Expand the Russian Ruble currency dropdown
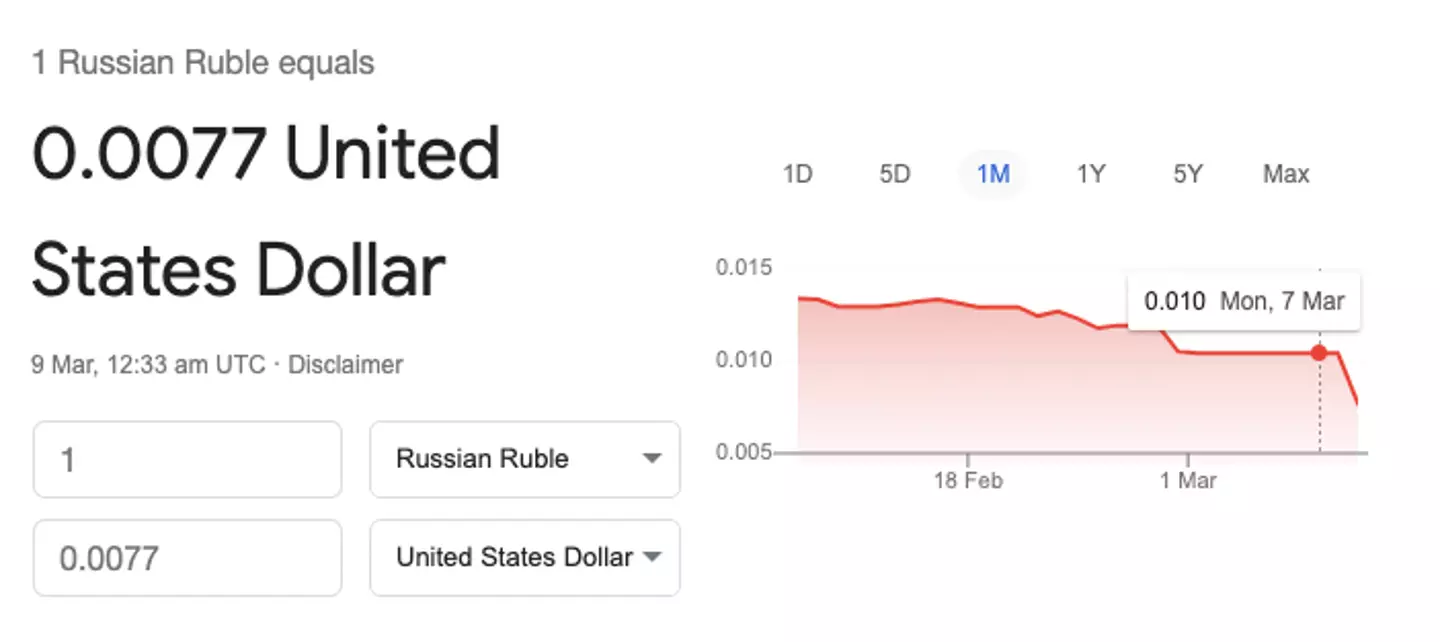 tap(525, 459)
